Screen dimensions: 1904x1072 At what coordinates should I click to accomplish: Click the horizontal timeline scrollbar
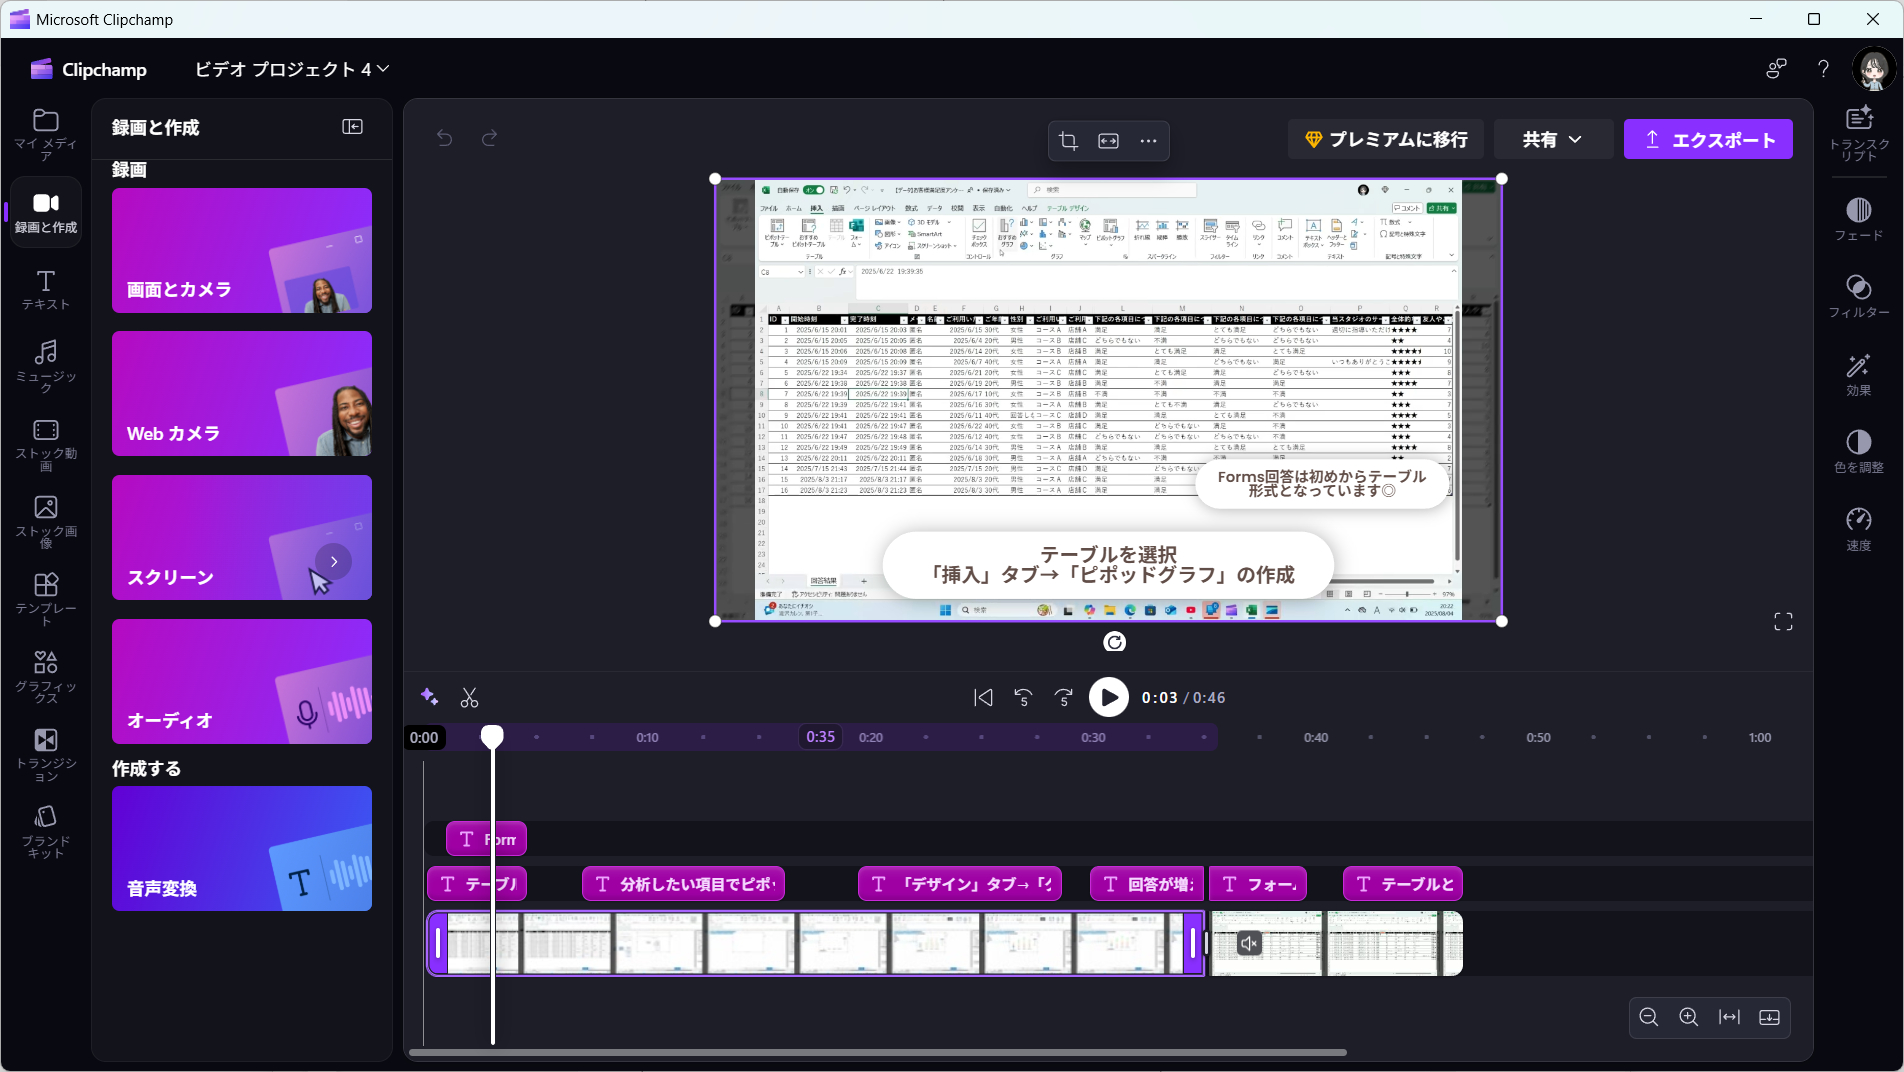tap(877, 1052)
